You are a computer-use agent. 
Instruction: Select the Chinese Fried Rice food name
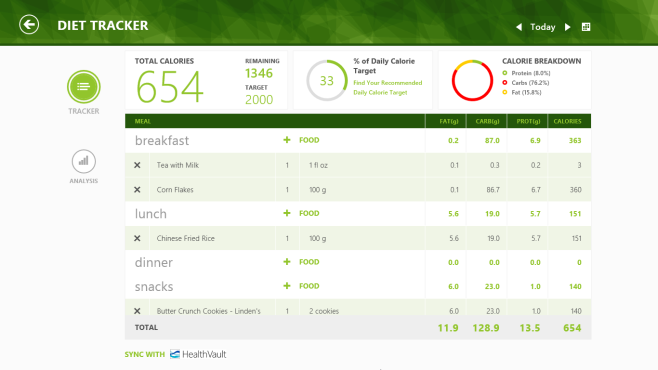tap(185, 238)
